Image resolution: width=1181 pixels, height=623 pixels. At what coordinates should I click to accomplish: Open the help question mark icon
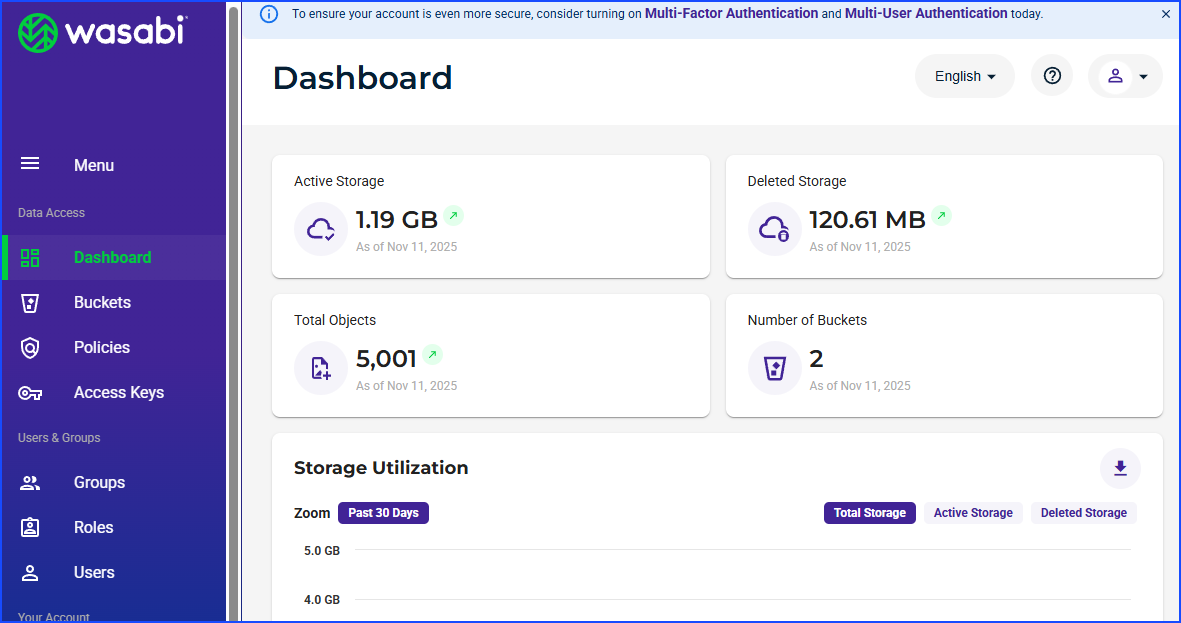point(1052,76)
